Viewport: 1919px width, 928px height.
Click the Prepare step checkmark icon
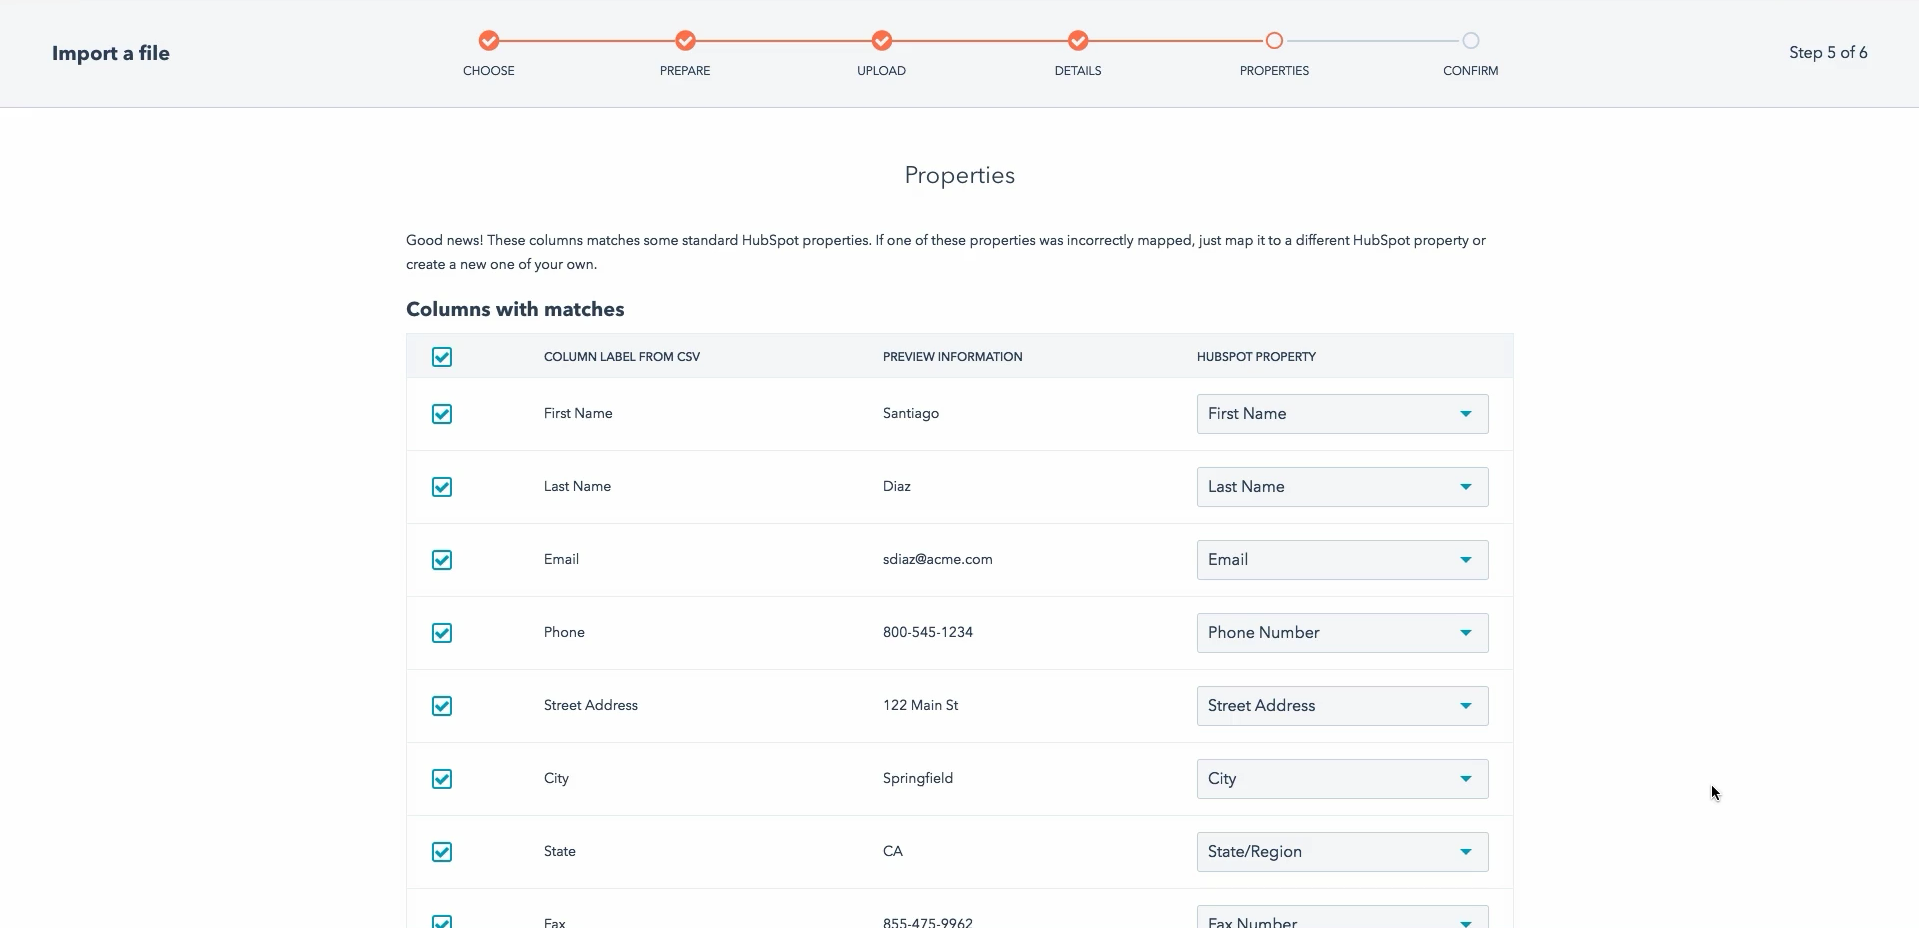click(685, 41)
